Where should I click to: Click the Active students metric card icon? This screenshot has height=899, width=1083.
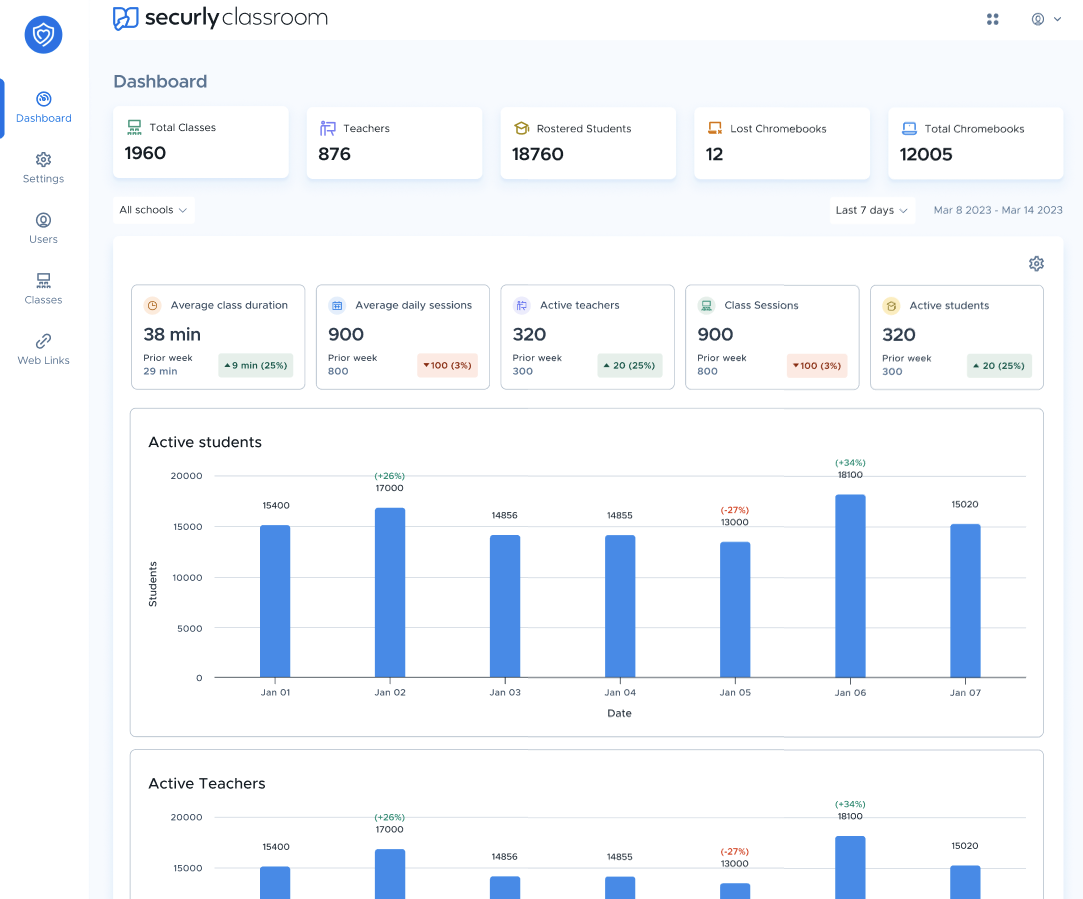tap(891, 306)
